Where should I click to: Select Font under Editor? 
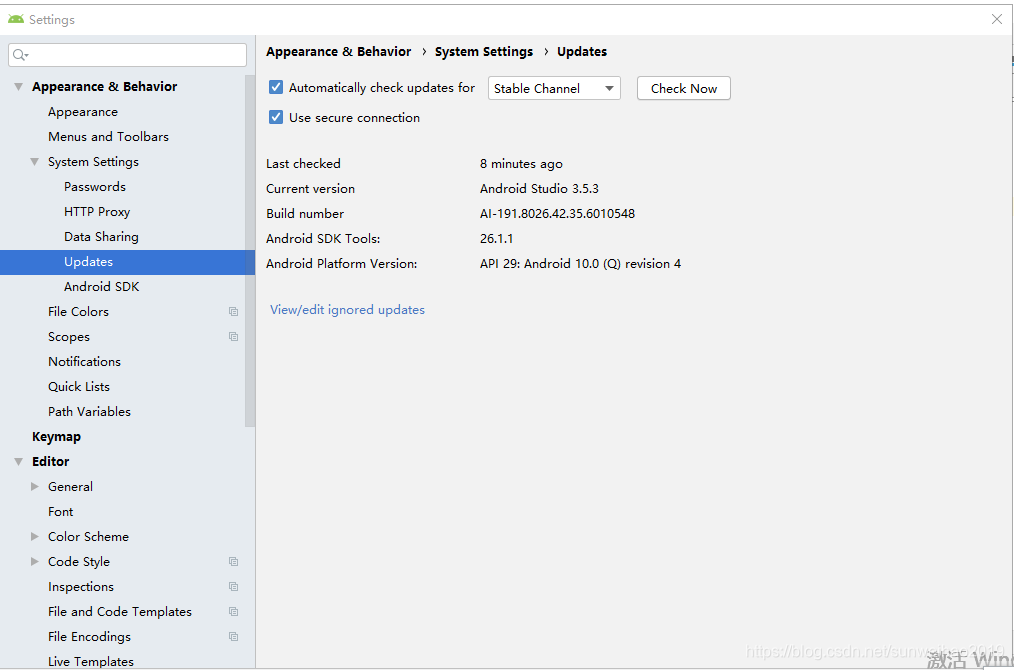click(61, 512)
